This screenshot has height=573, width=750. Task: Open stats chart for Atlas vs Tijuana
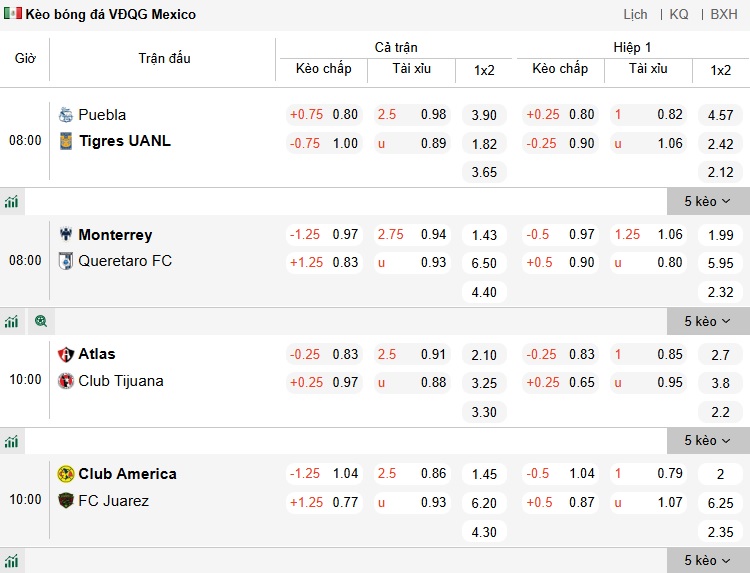(11, 441)
